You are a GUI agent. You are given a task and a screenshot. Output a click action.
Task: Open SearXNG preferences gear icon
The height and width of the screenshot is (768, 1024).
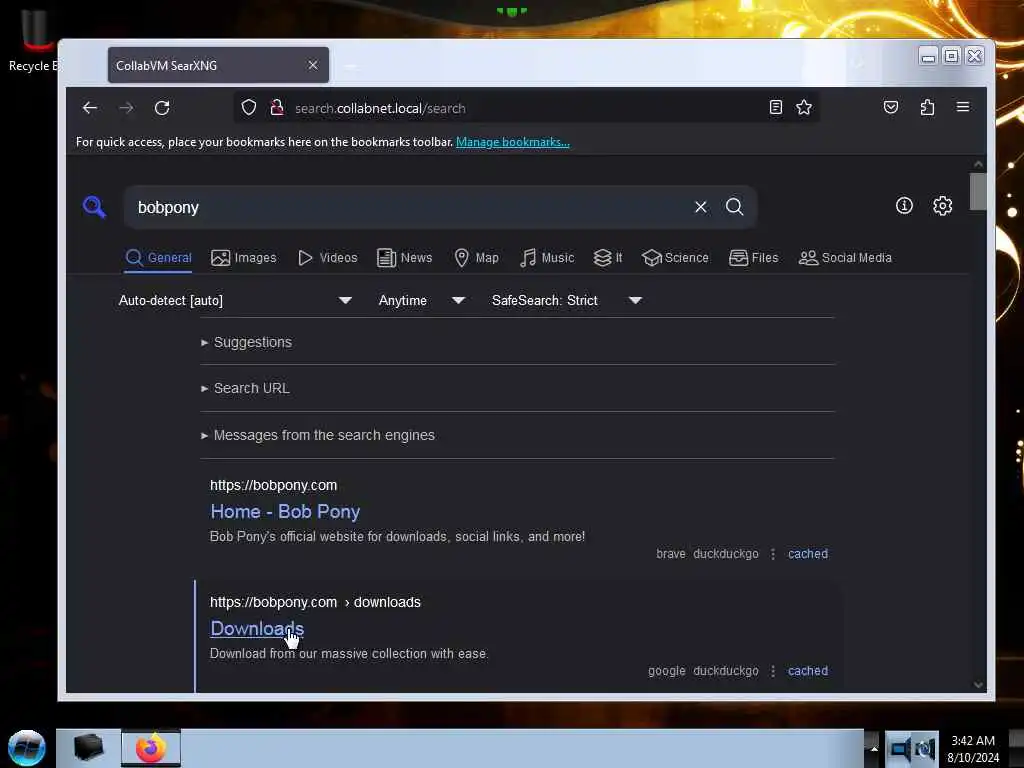click(x=942, y=206)
